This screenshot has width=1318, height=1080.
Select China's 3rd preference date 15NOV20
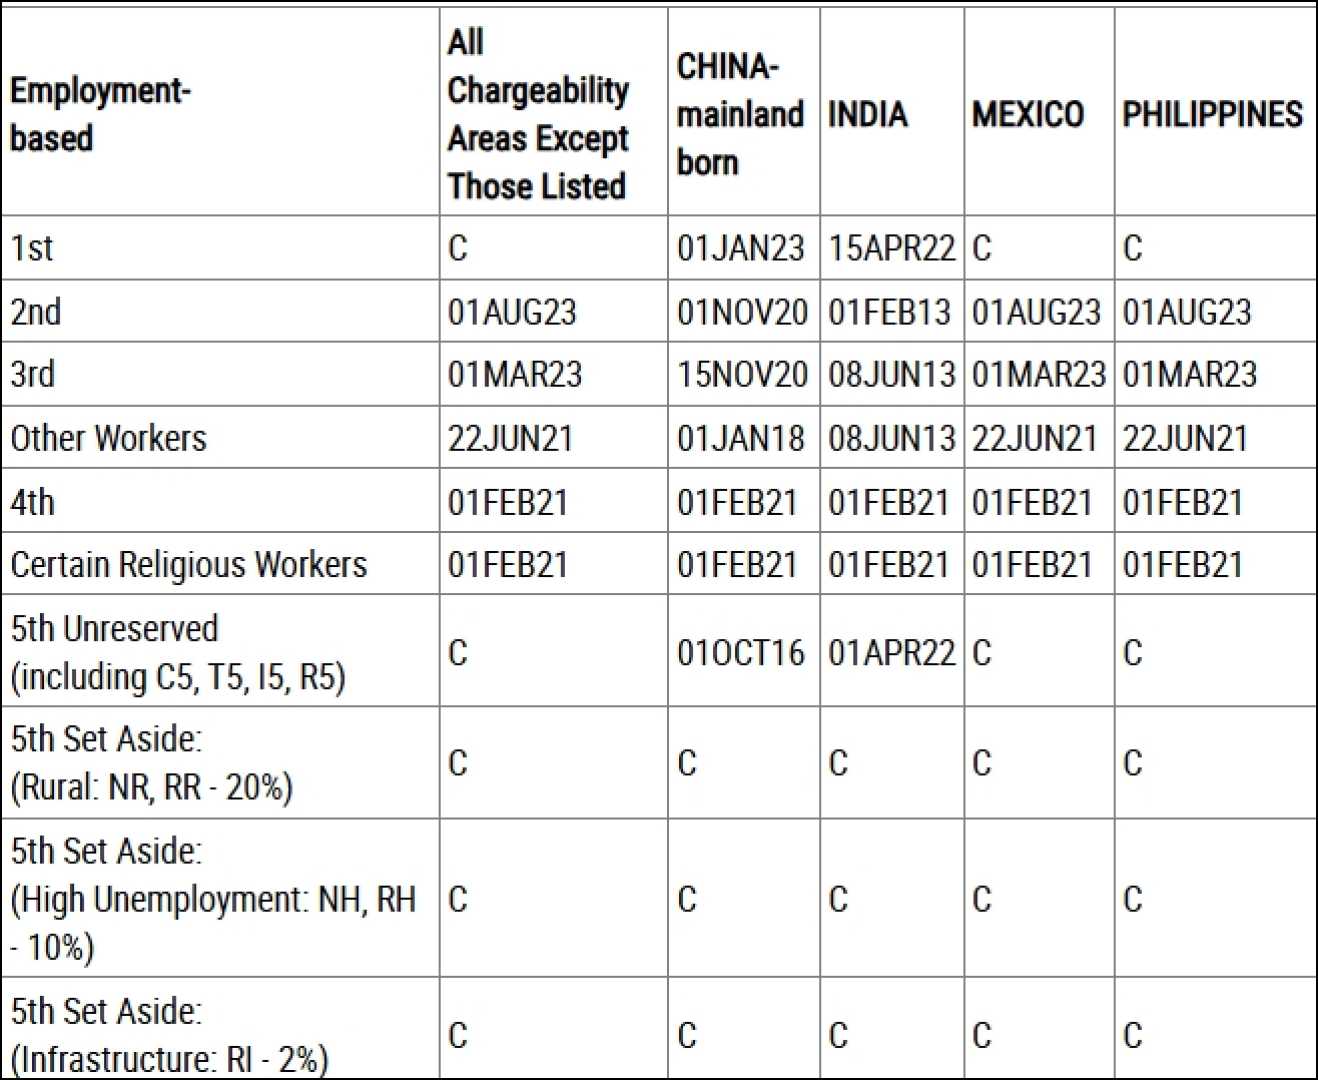point(742,375)
